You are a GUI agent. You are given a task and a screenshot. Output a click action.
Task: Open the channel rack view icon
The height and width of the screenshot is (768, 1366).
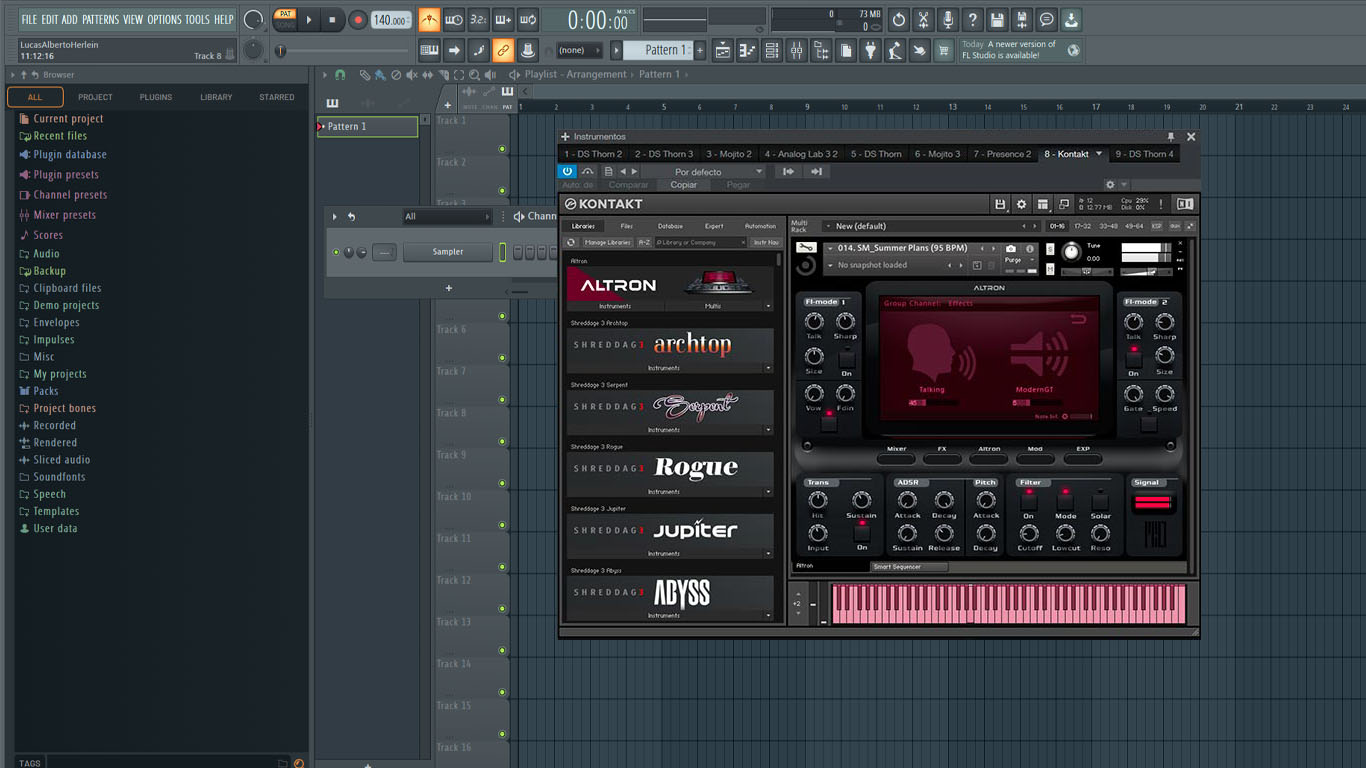pos(772,50)
